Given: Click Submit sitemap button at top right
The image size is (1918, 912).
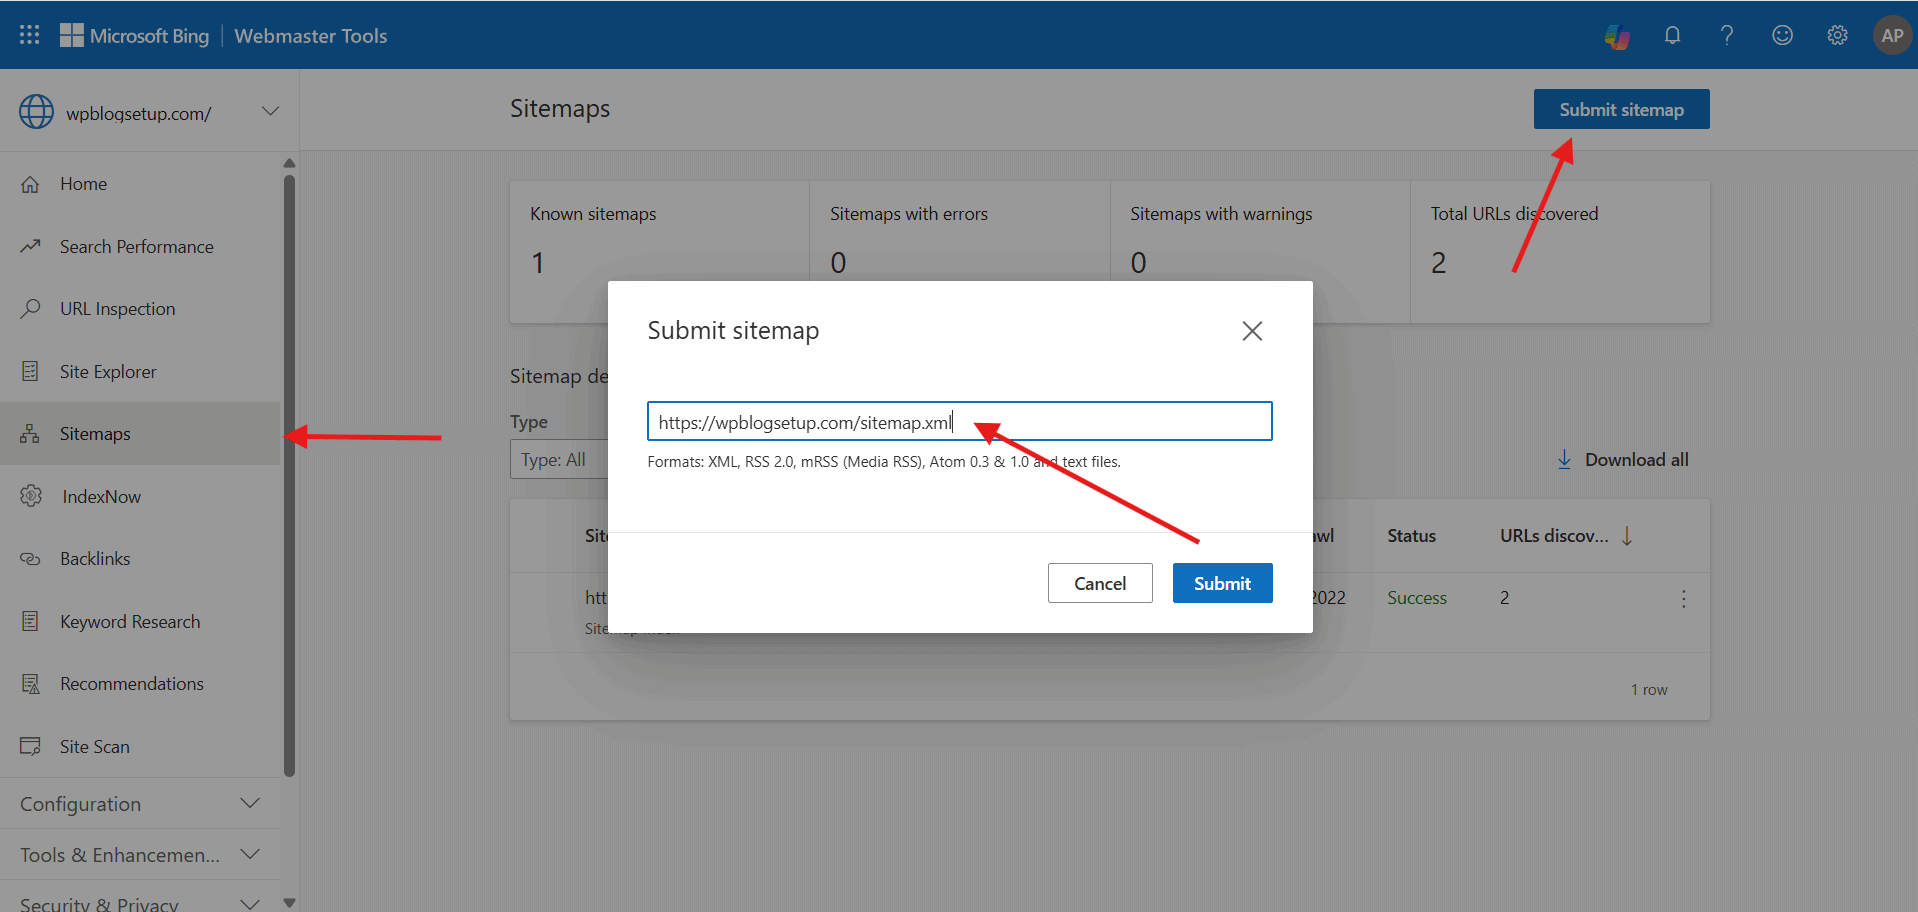Looking at the screenshot, I should coord(1621,109).
